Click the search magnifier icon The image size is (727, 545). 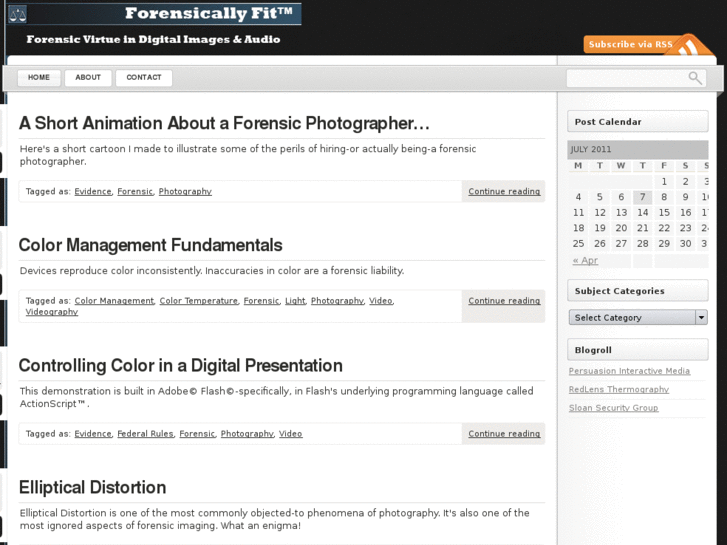(x=695, y=78)
